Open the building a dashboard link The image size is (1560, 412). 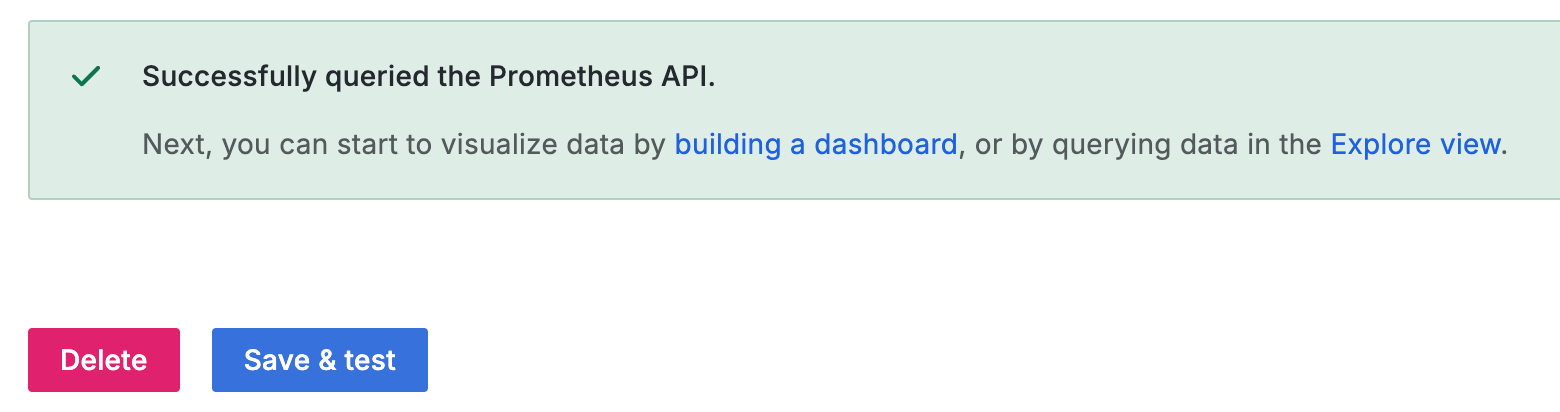(x=816, y=144)
